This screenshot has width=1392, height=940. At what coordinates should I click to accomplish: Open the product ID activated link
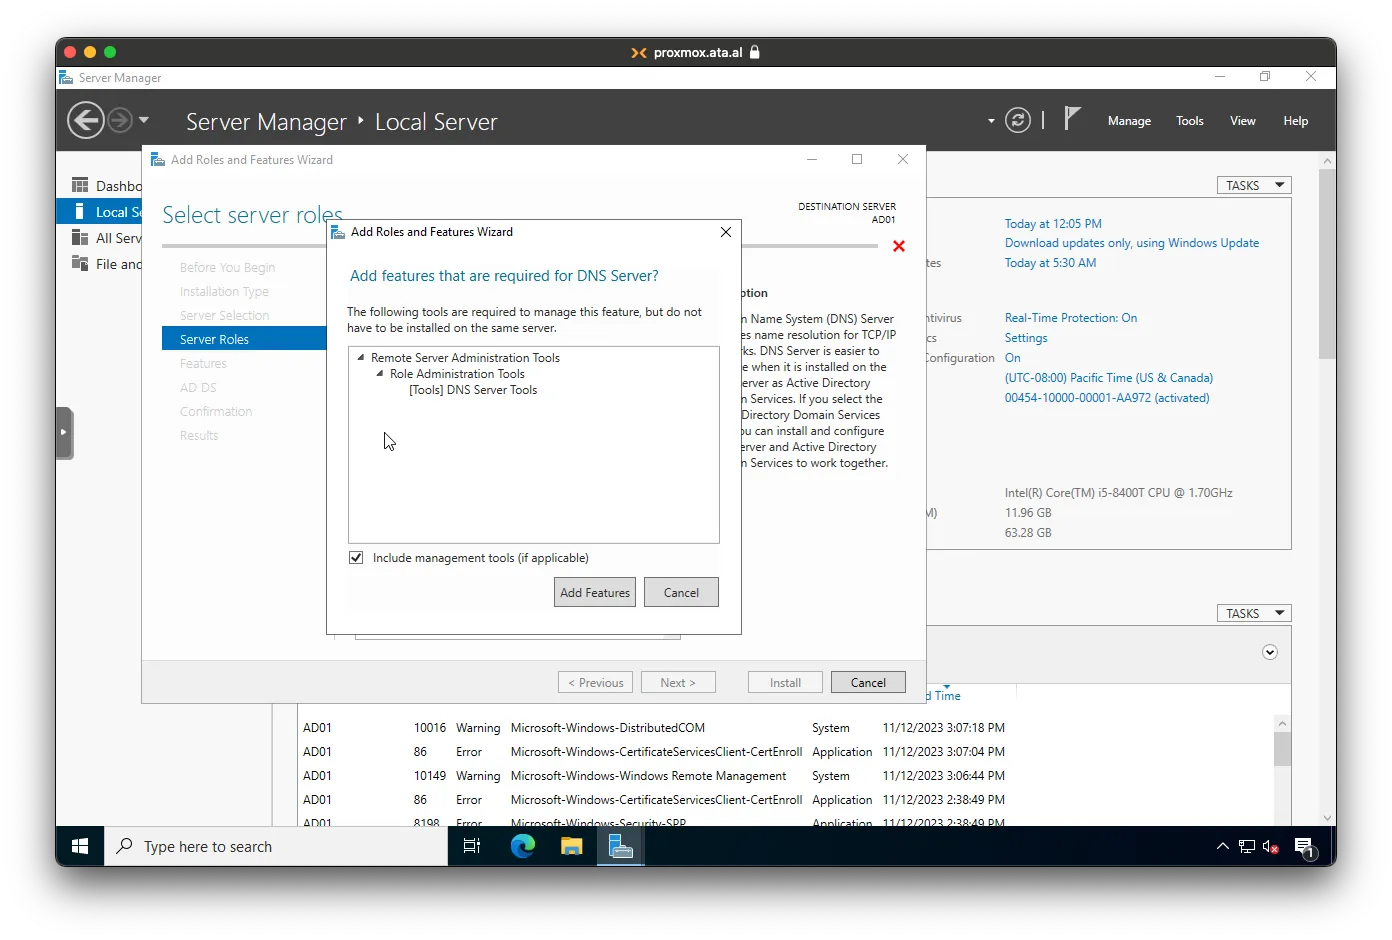pyautogui.click(x=1107, y=398)
